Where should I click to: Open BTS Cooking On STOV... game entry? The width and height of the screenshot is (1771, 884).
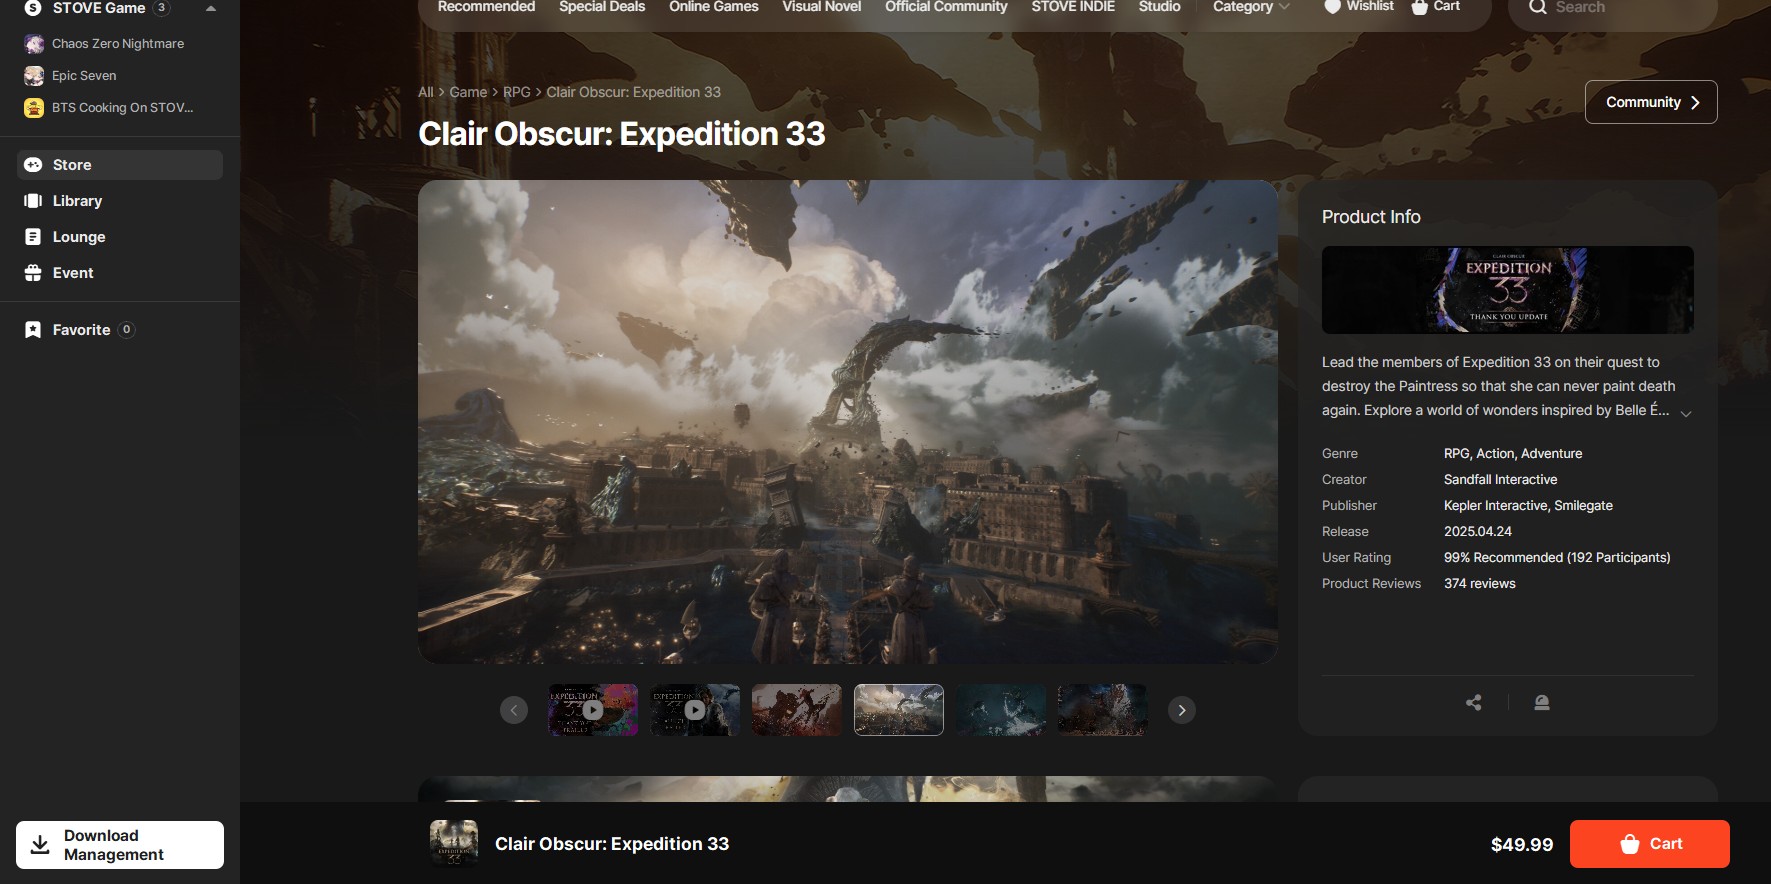tap(108, 108)
